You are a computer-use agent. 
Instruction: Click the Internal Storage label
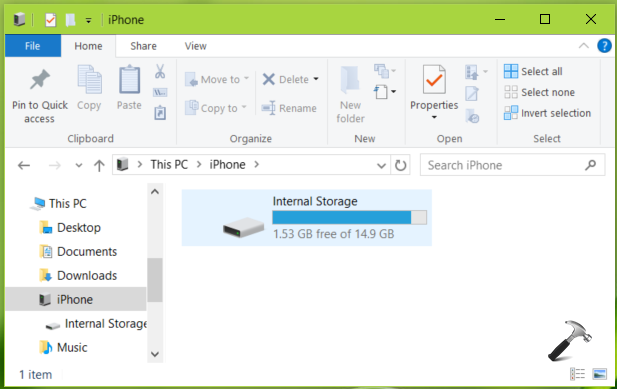pos(315,201)
